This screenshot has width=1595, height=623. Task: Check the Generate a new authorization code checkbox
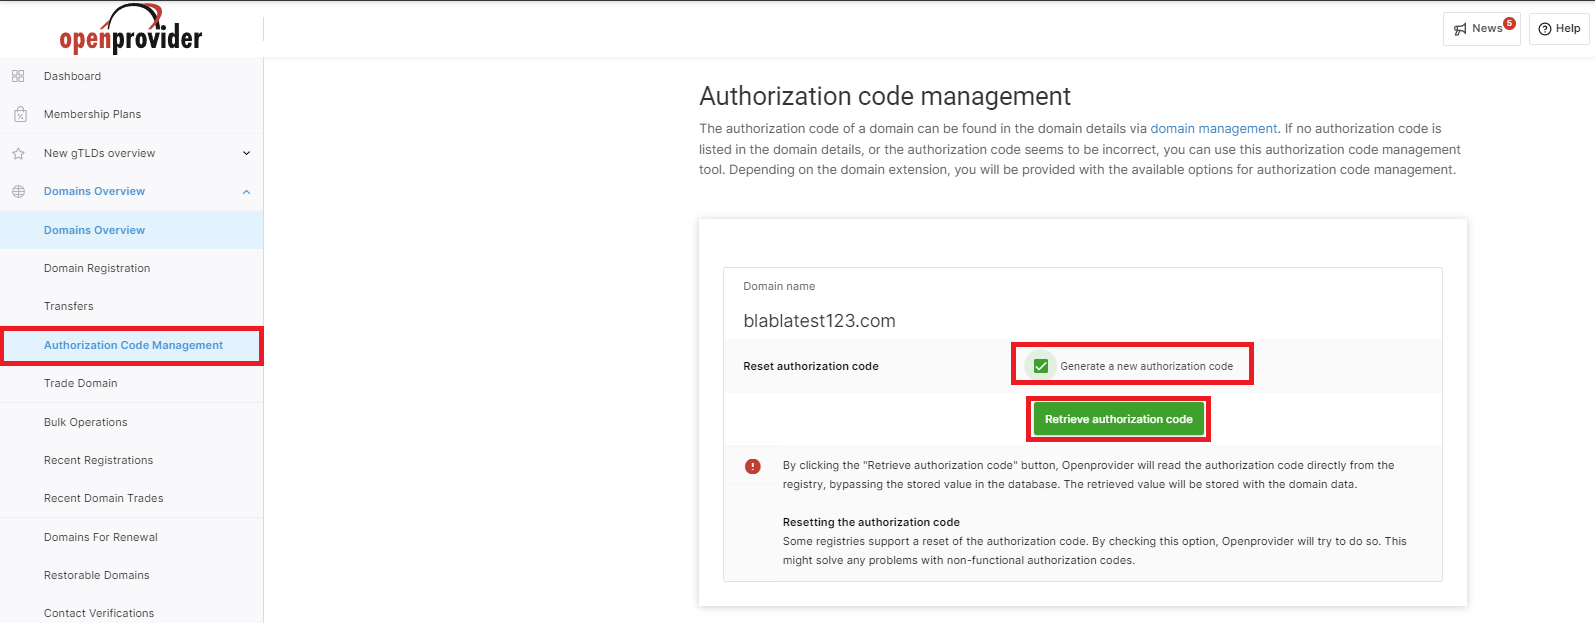[1041, 366]
